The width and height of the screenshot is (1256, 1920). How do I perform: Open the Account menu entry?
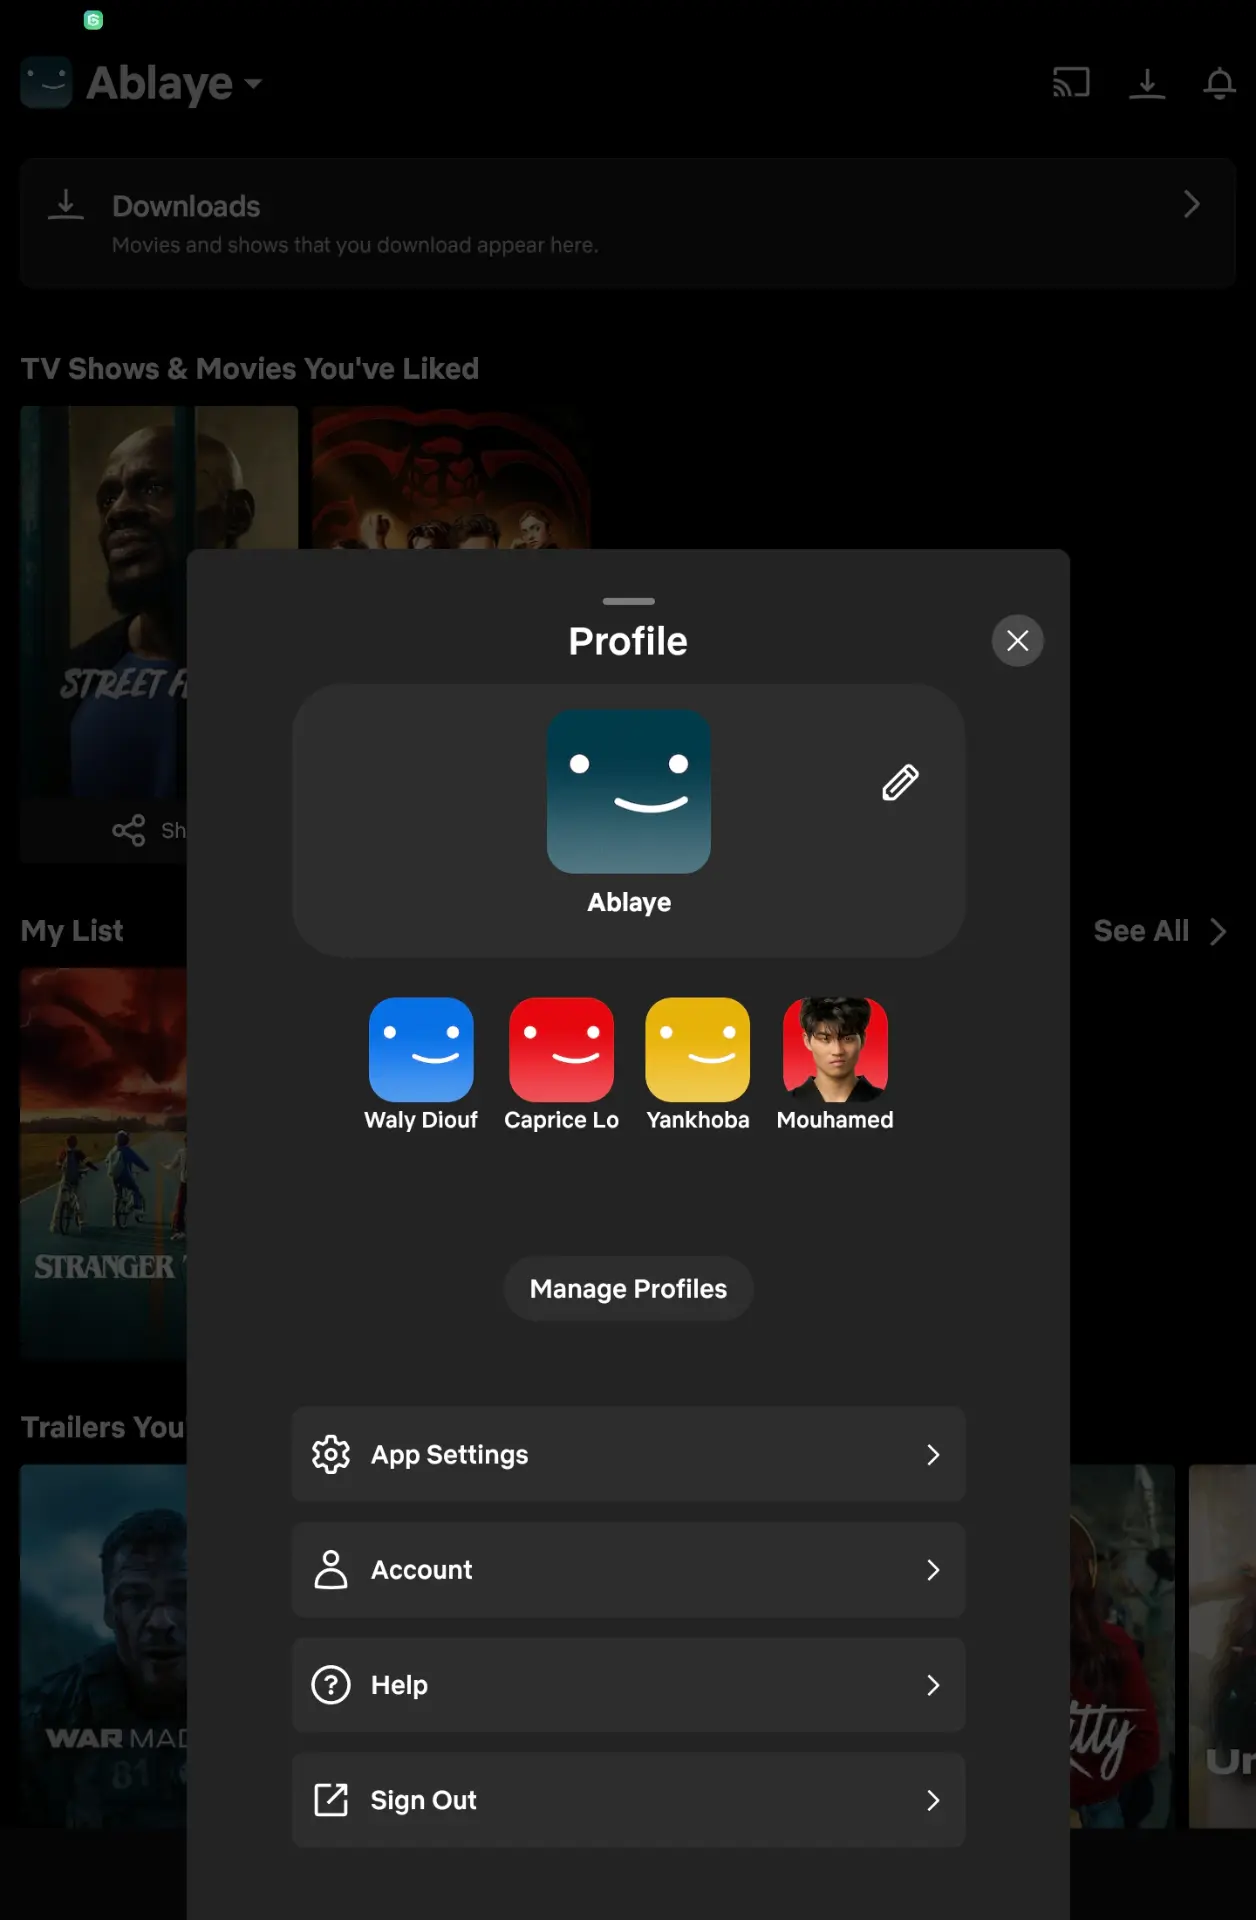pyautogui.click(x=628, y=1569)
